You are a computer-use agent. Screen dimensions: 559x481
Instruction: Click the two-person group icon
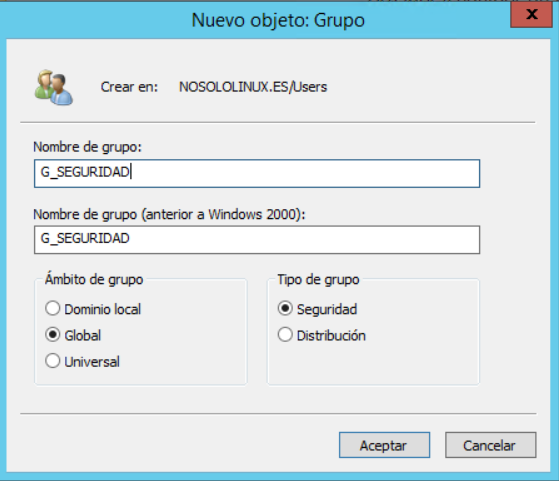click(54, 88)
